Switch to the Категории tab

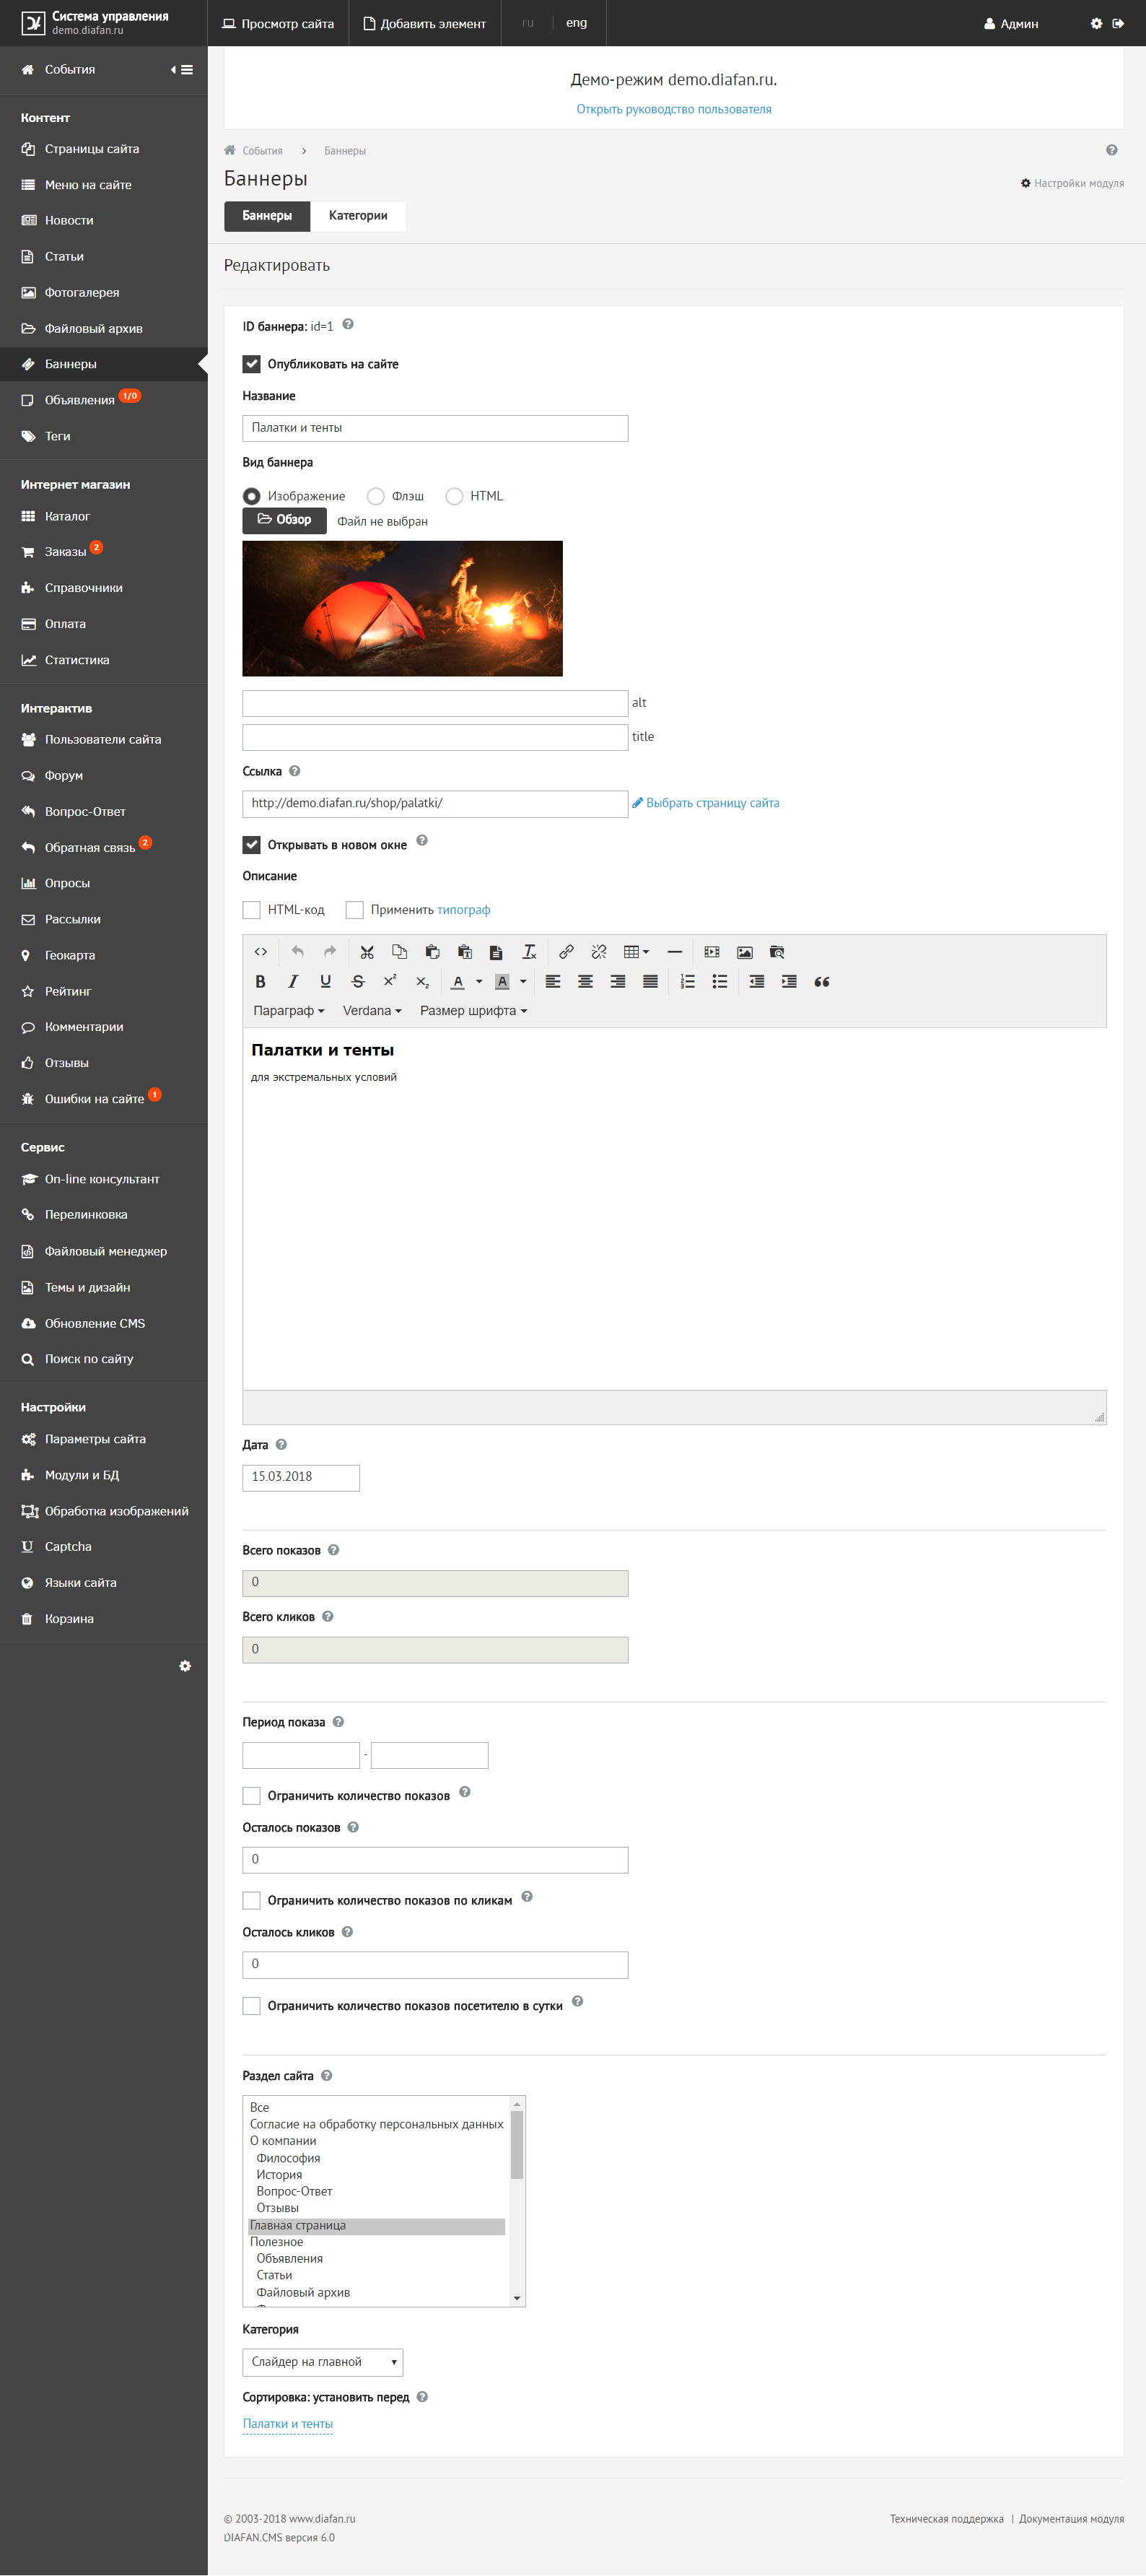click(x=358, y=216)
